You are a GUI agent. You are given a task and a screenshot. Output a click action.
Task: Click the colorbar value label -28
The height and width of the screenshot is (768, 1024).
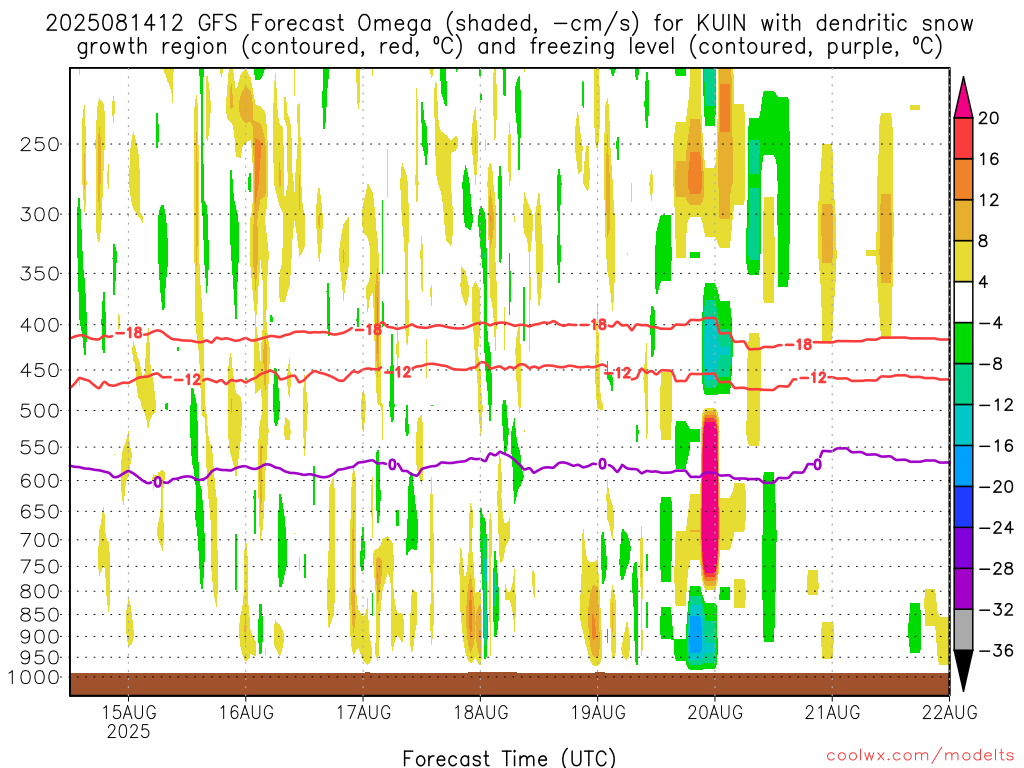point(996,569)
